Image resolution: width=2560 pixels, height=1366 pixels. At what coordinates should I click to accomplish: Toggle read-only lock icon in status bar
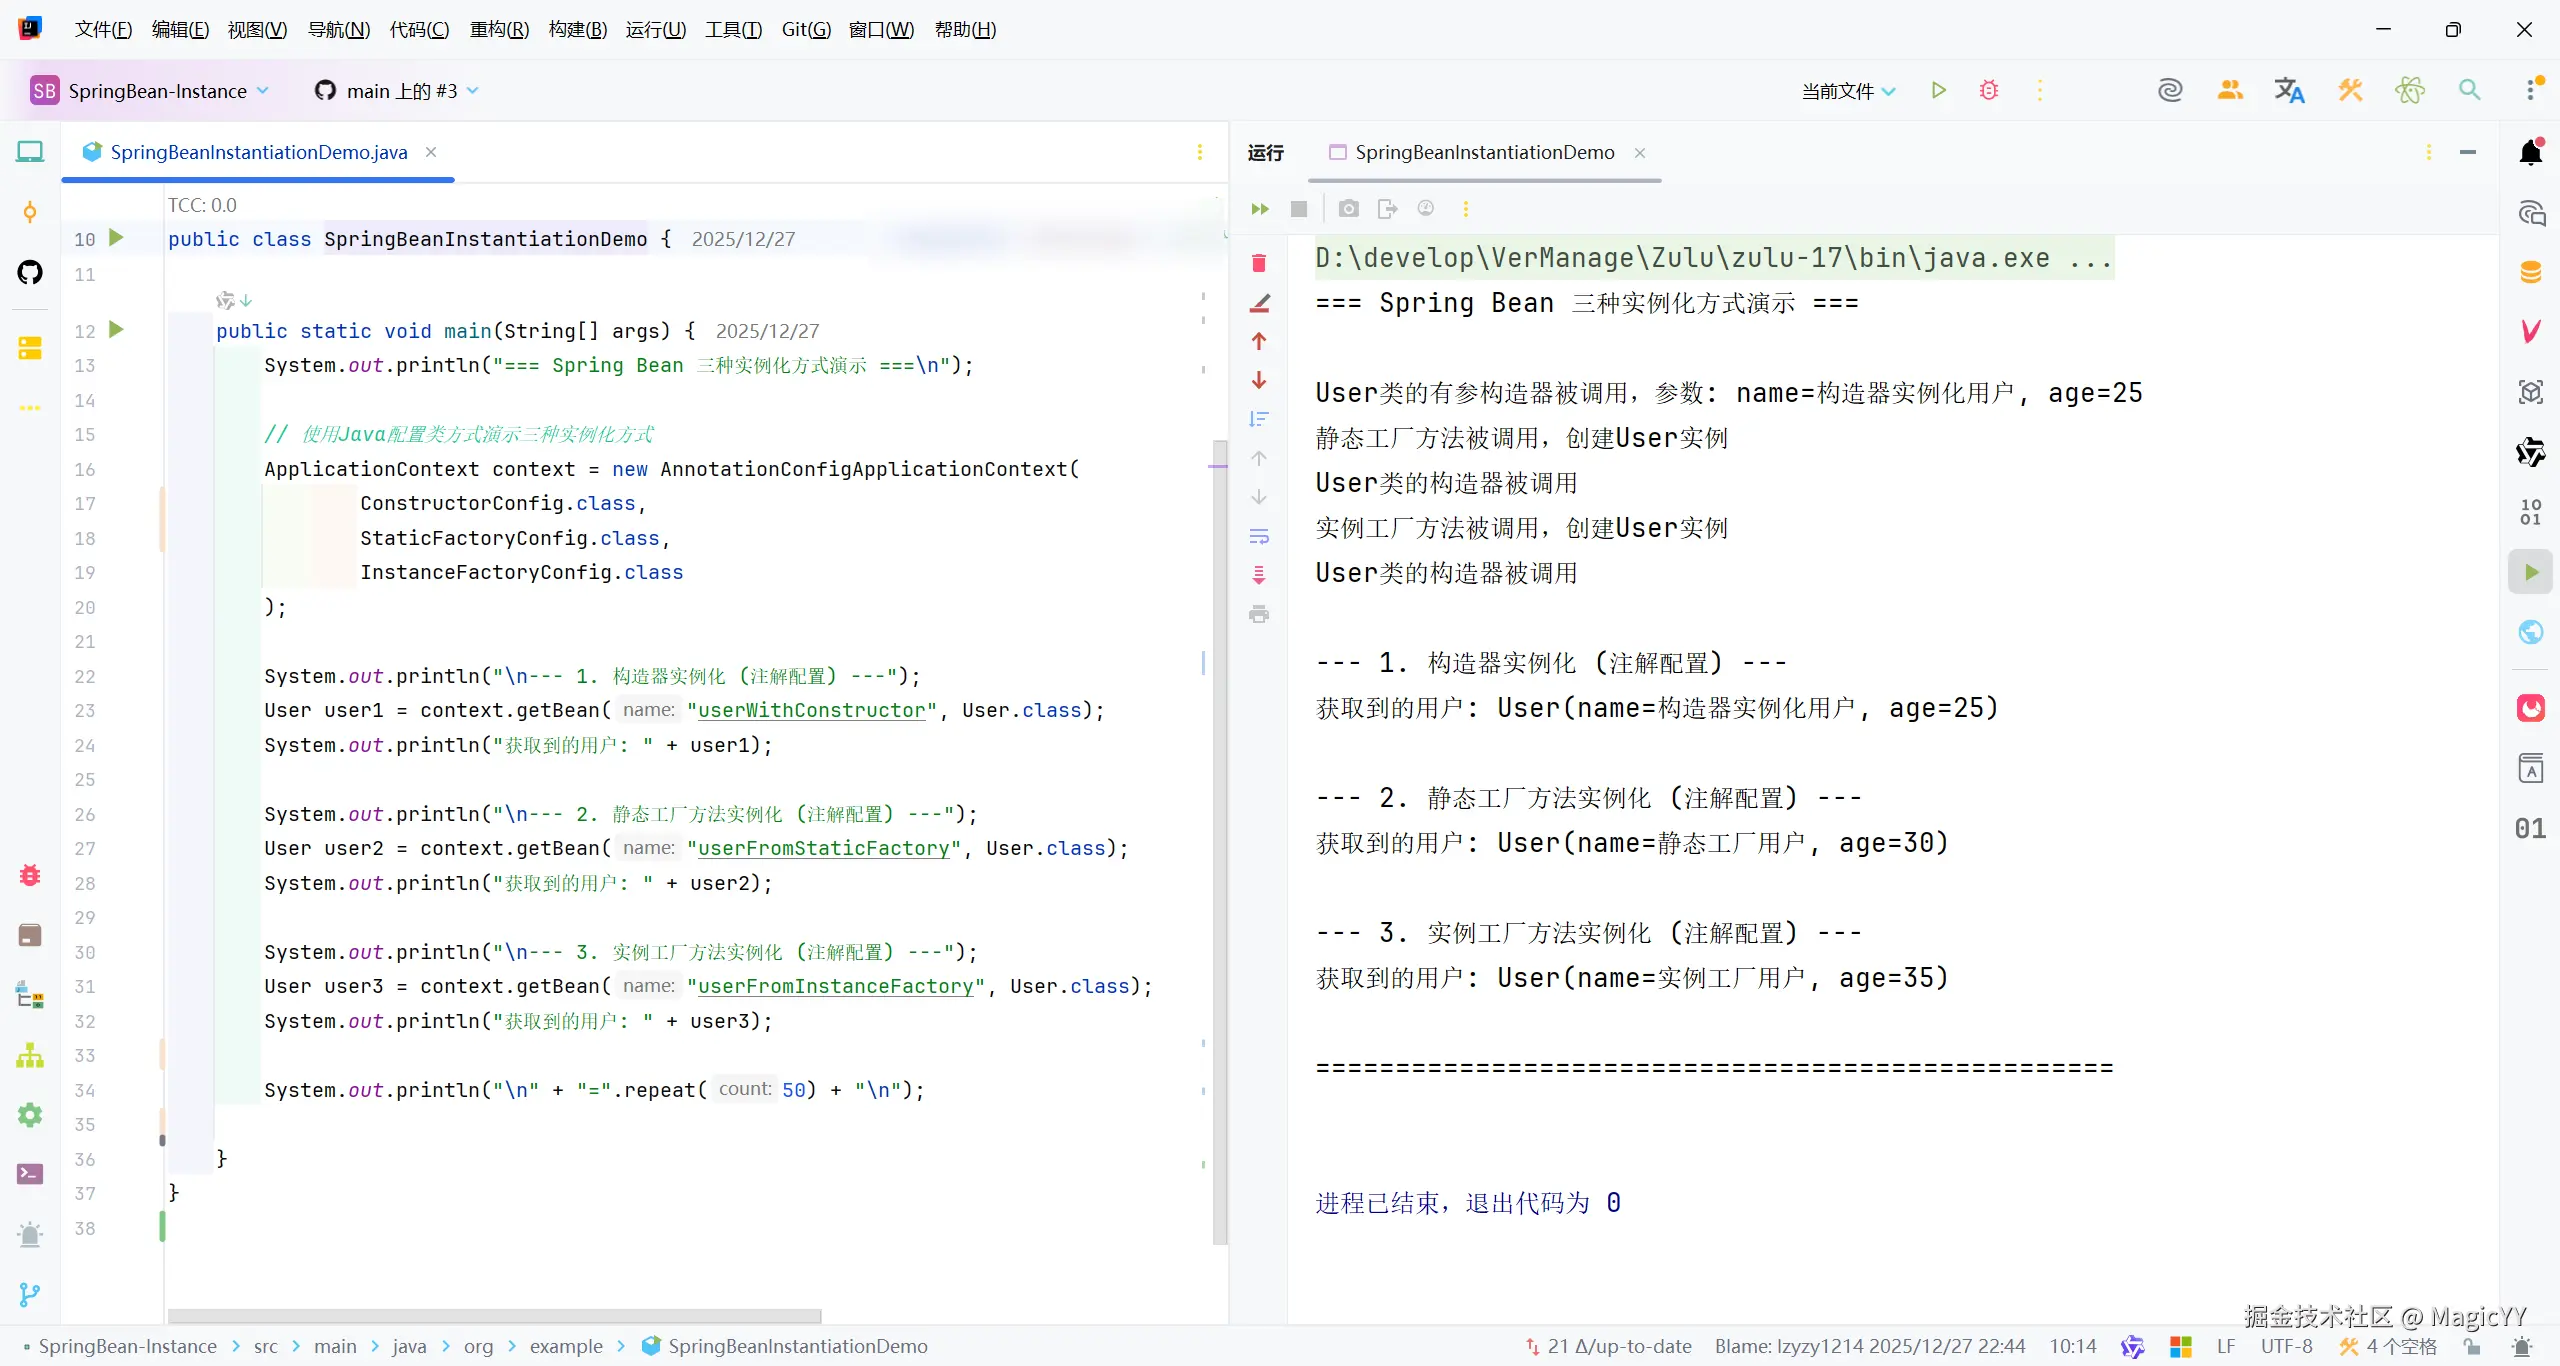click(x=2472, y=1346)
